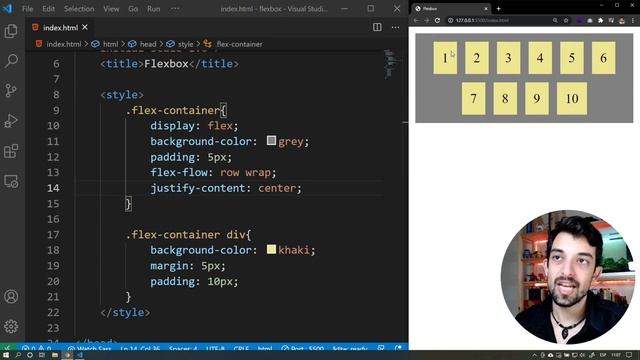Open the File menu

[x=28, y=9]
